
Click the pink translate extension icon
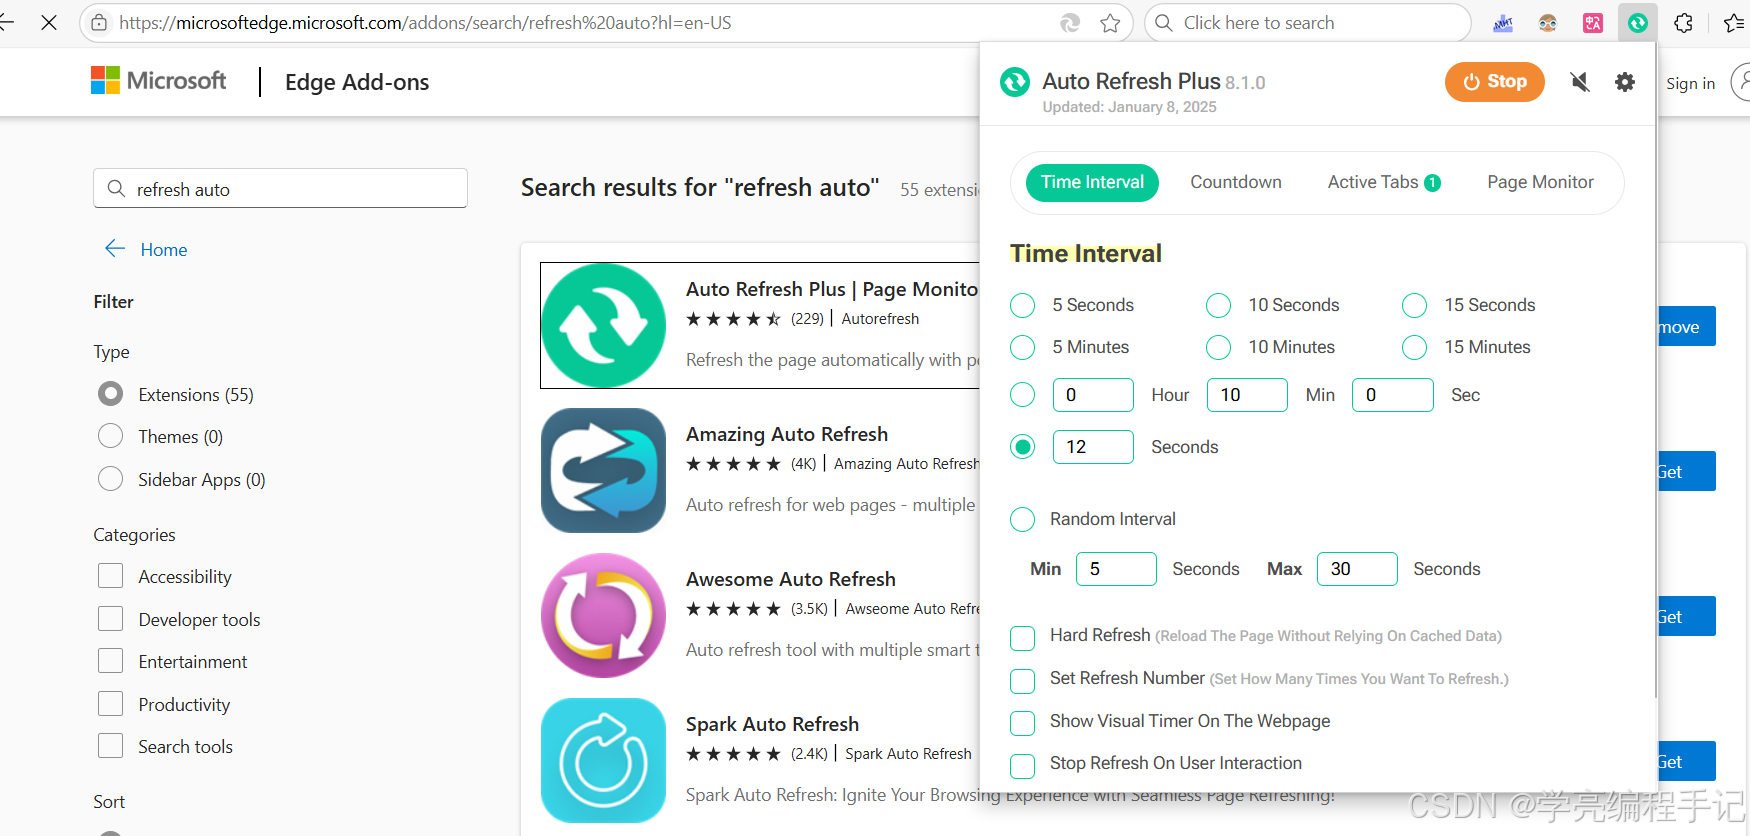coord(1593,23)
